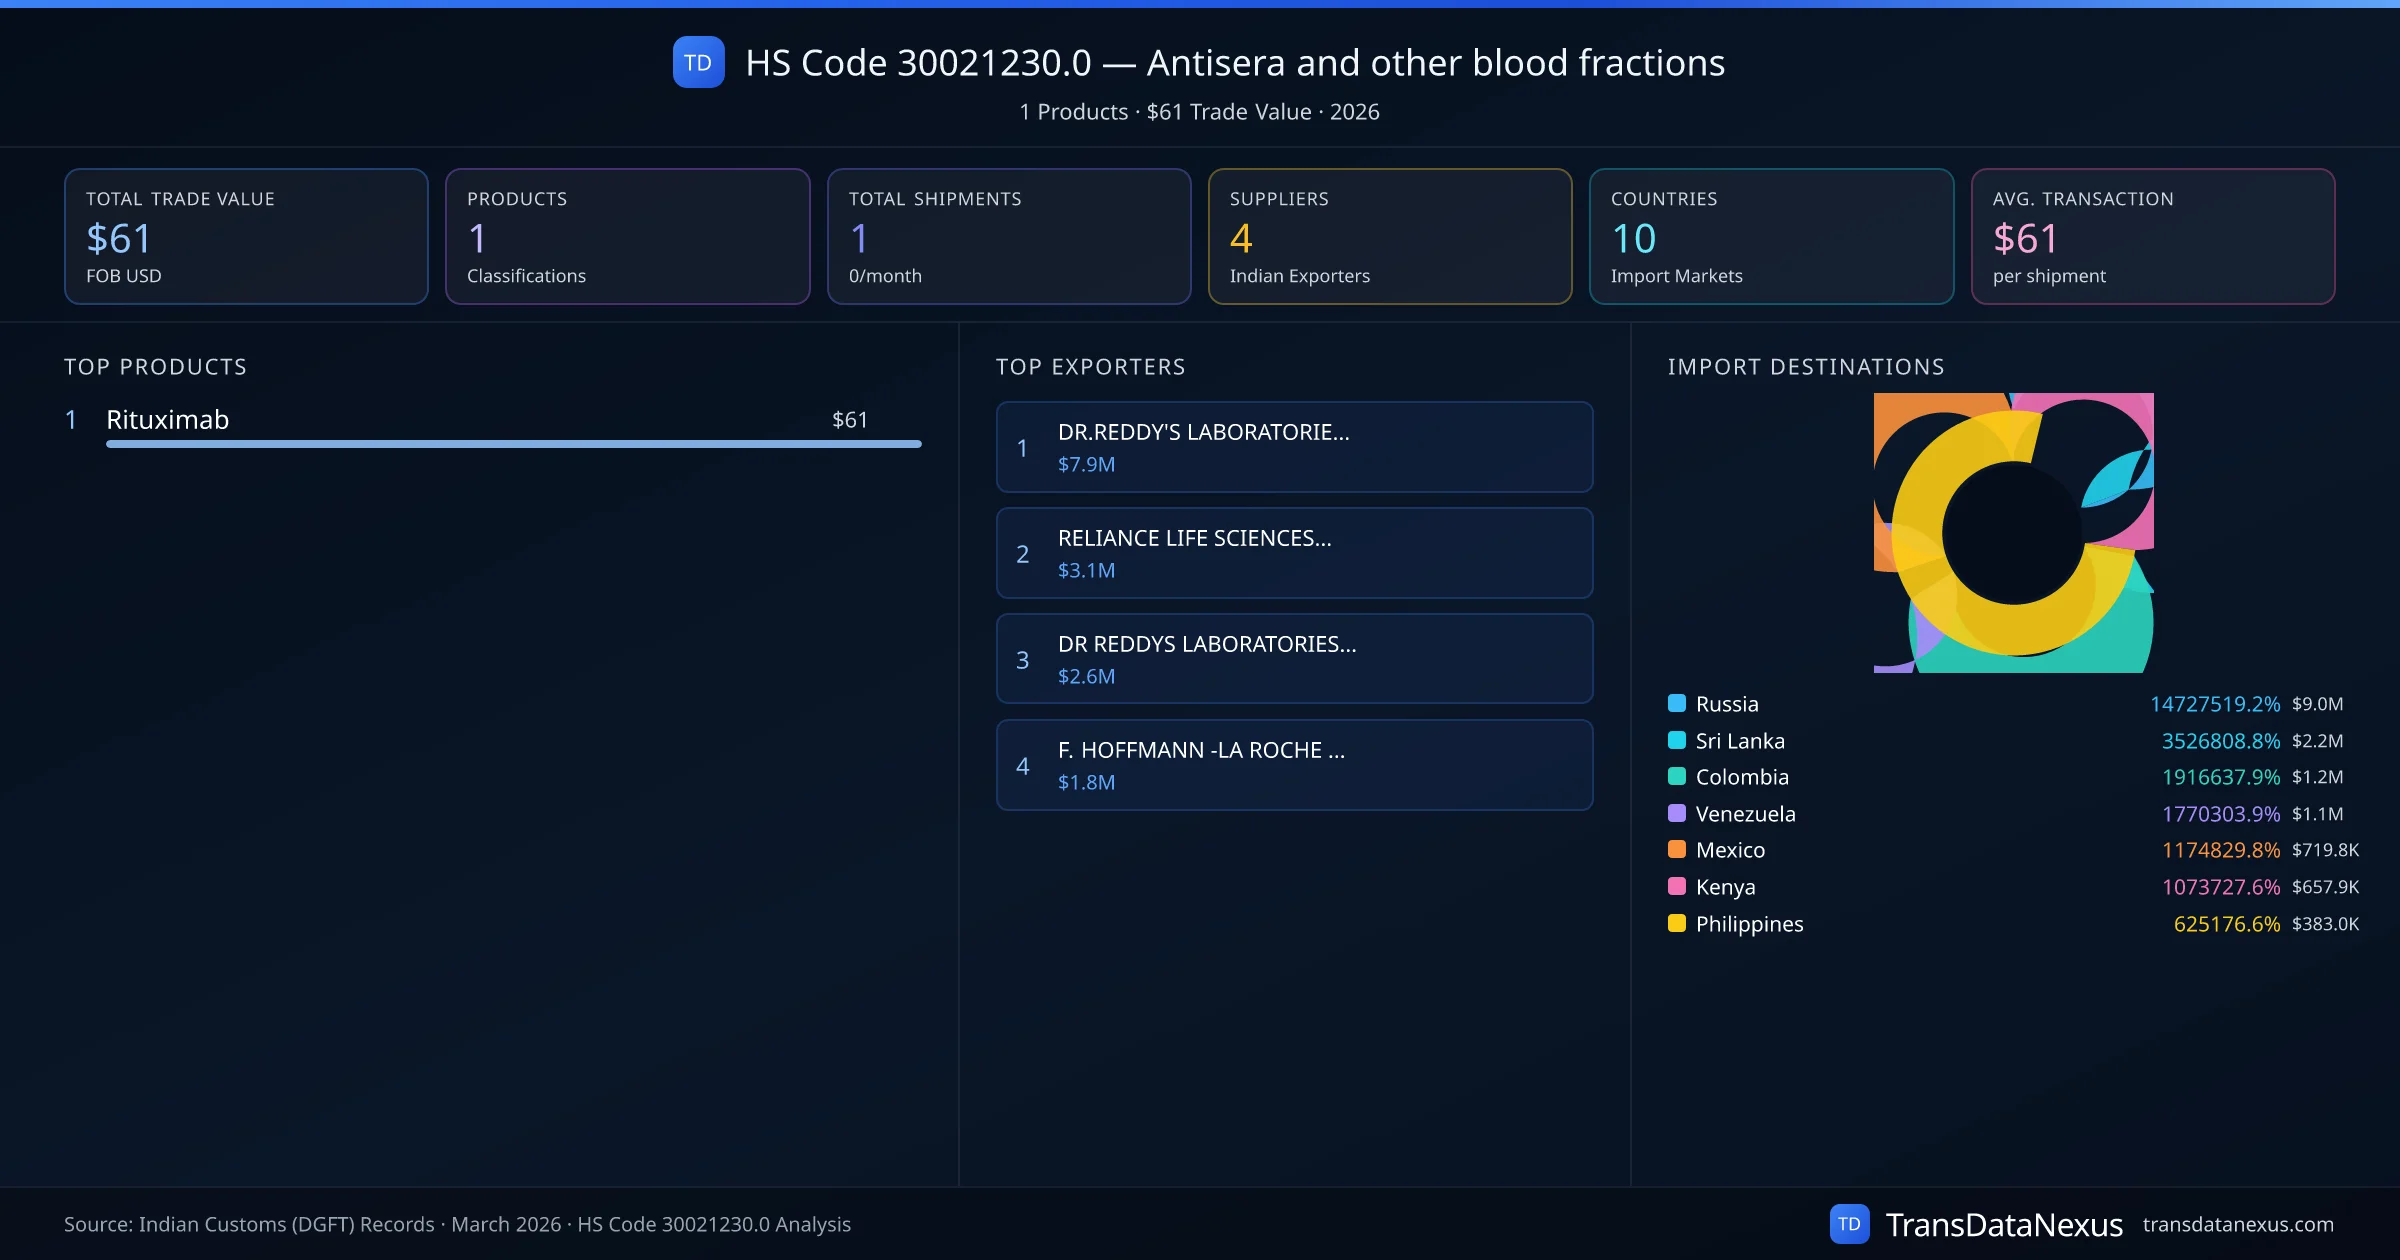Select RELIANCE LIFE SCIENCES exporter card
This screenshot has width=2400, height=1260.
[x=1294, y=553]
